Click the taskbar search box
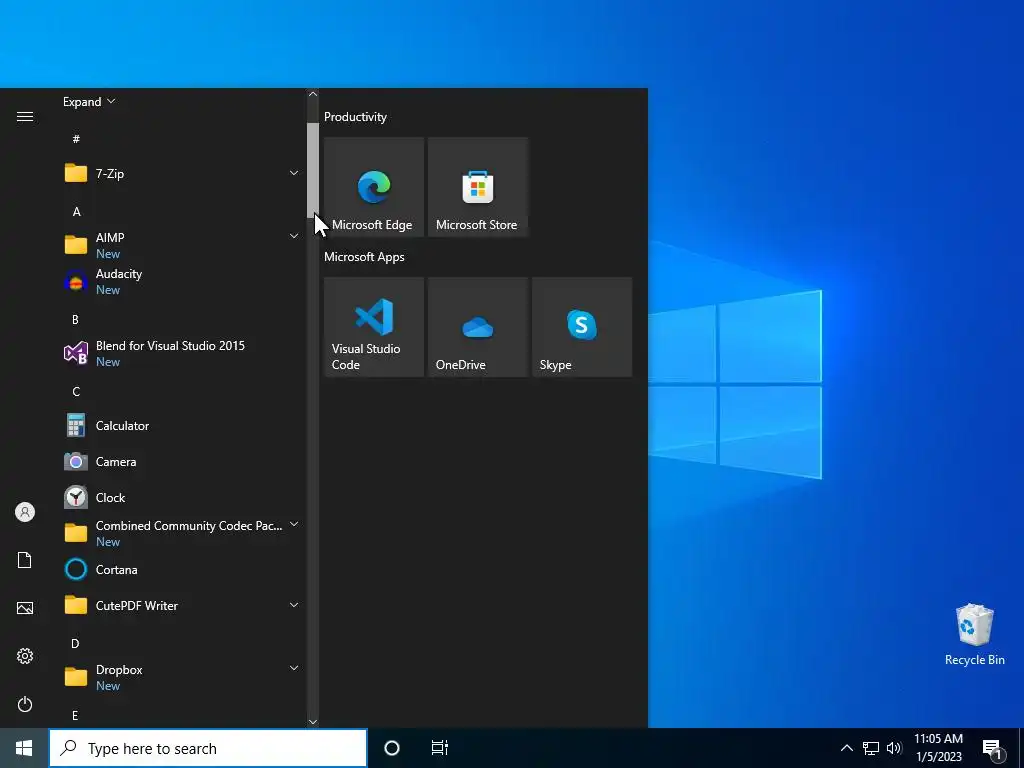Viewport: 1024px width, 768px height. [x=208, y=748]
